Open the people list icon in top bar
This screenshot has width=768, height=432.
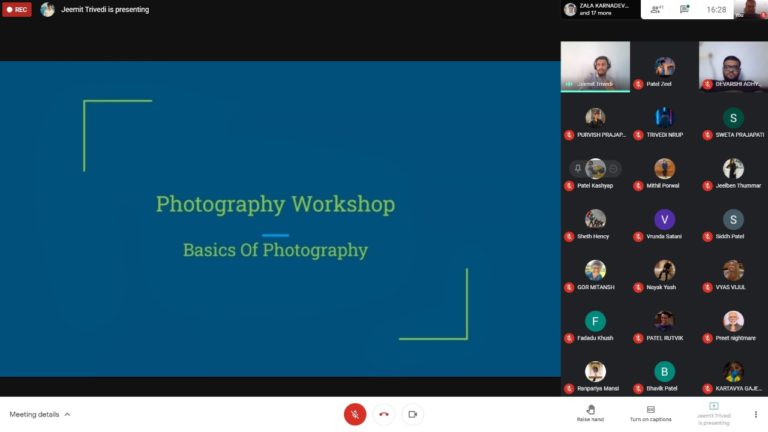[657, 9]
